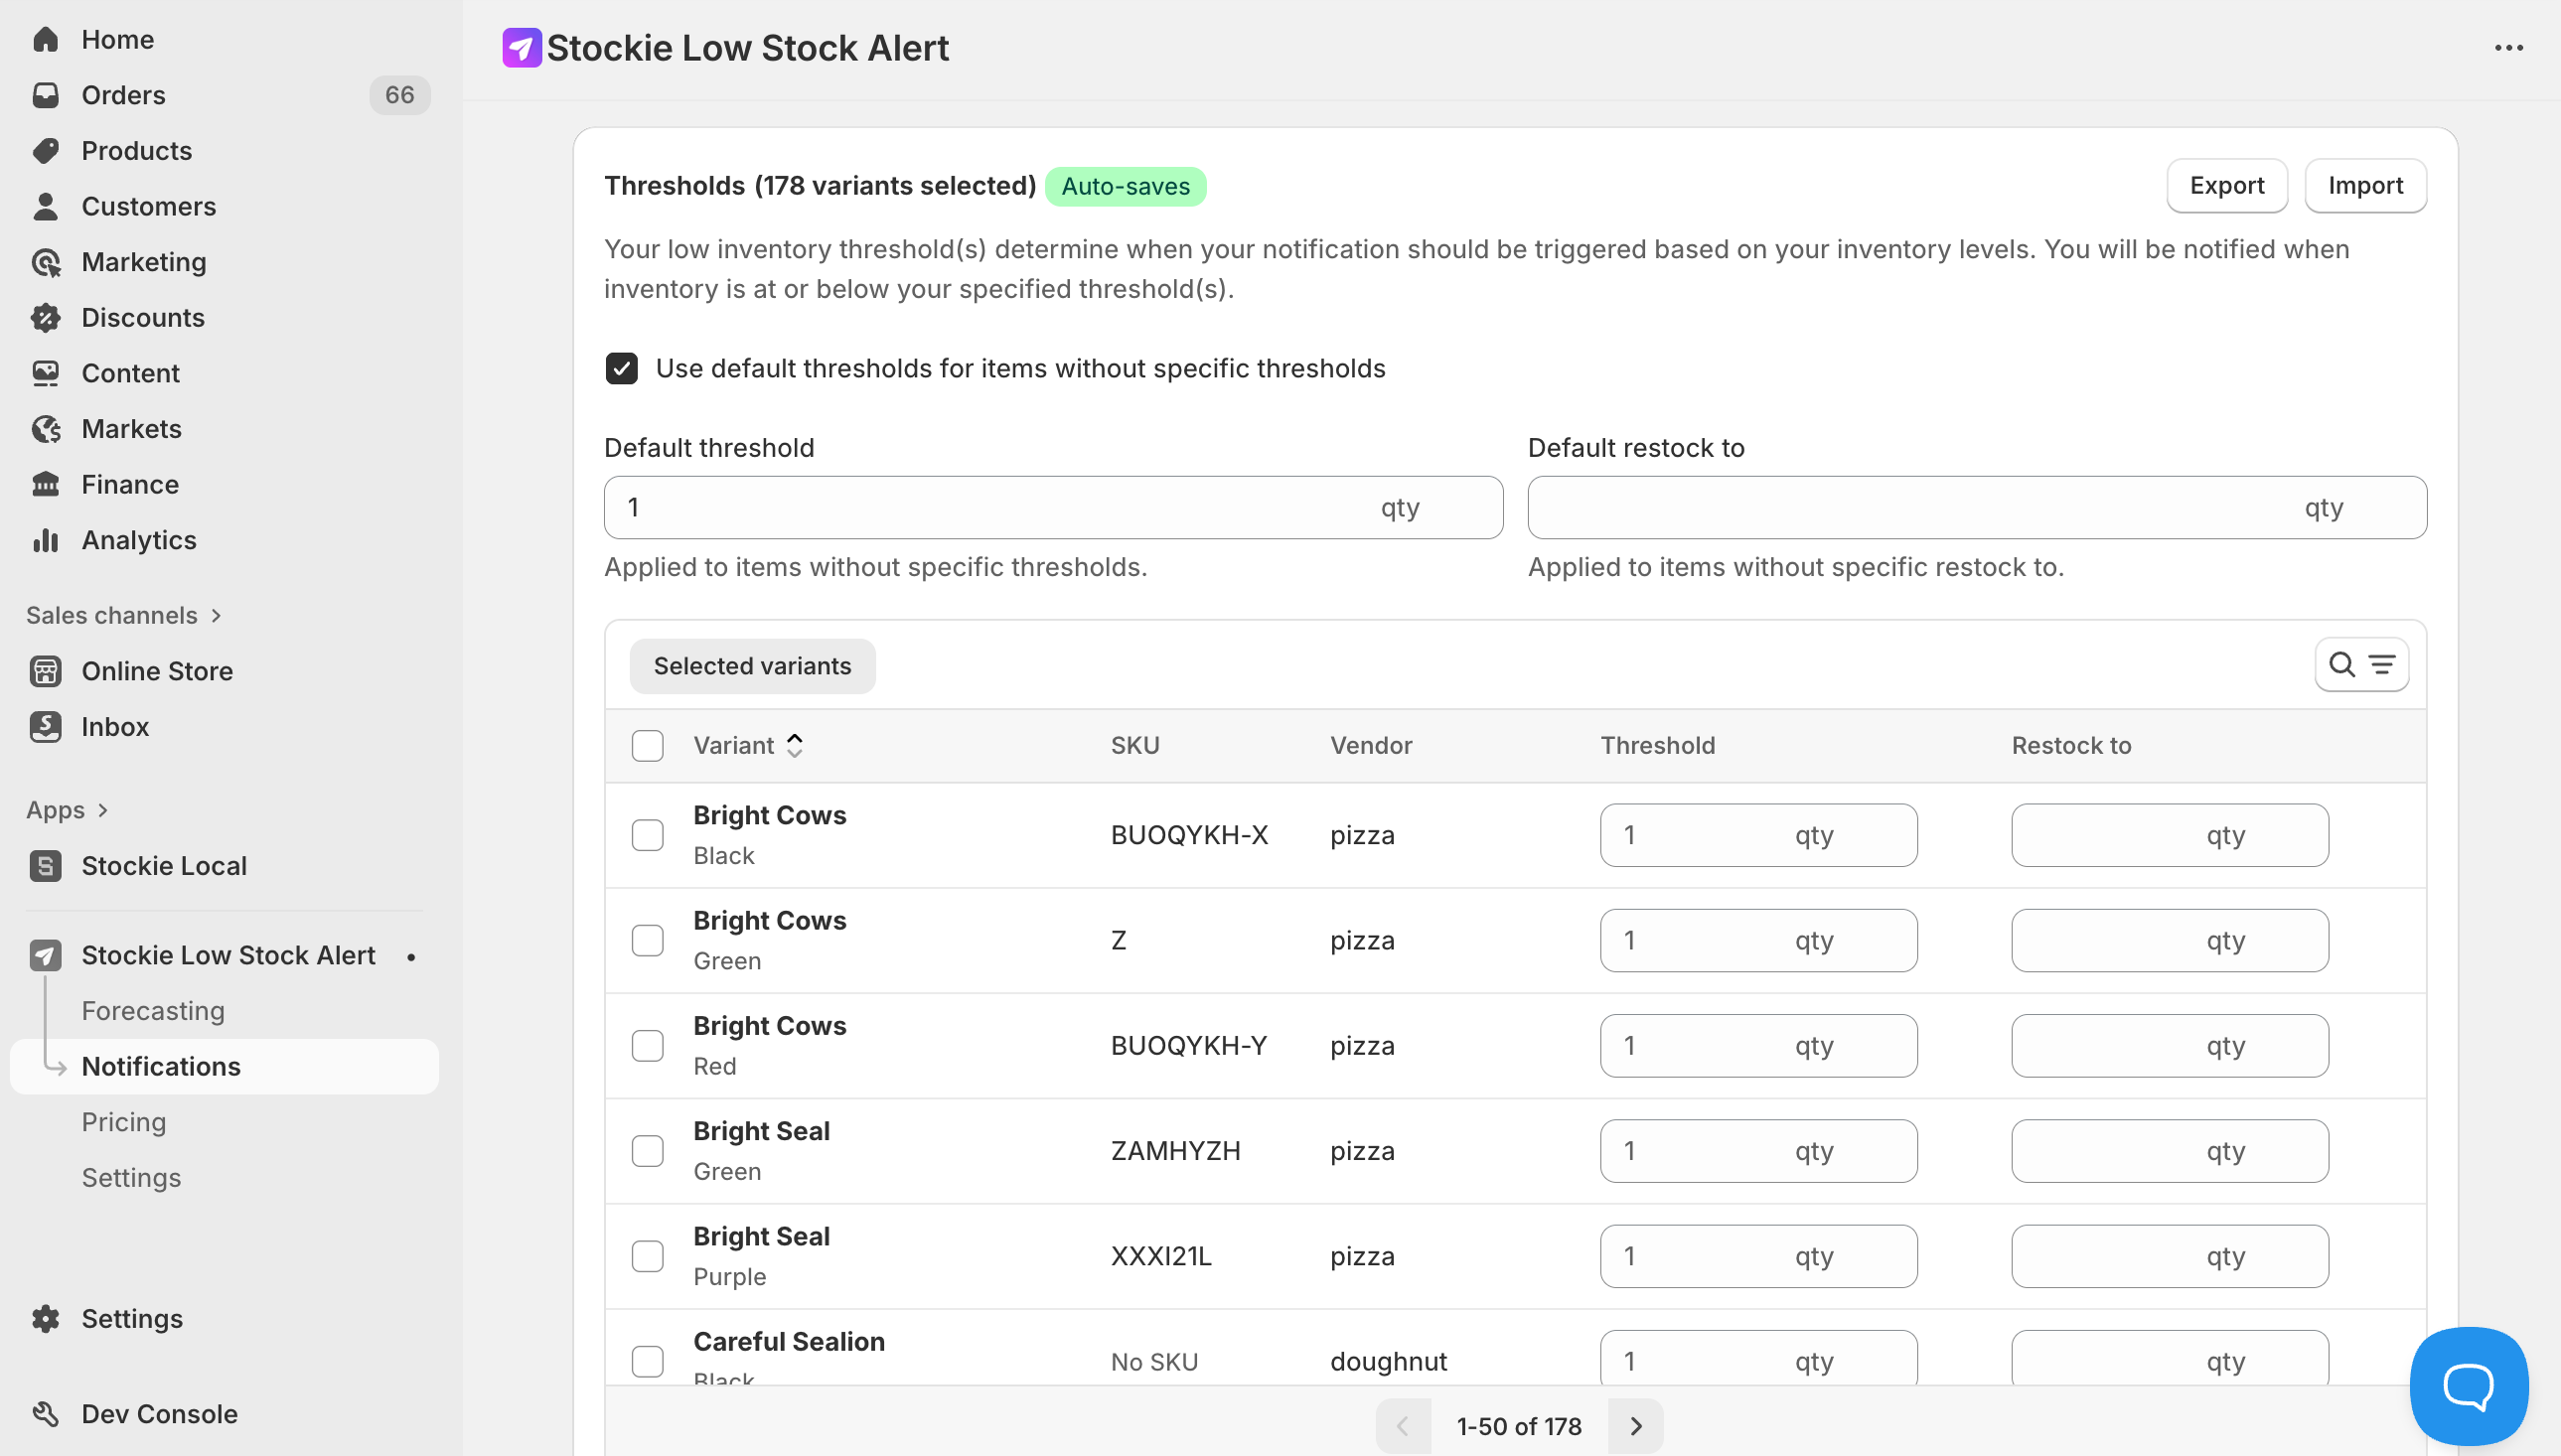The height and width of the screenshot is (1456, 2561).
Task: Open the Orders inbox icon
Action: tap(45, 95)
